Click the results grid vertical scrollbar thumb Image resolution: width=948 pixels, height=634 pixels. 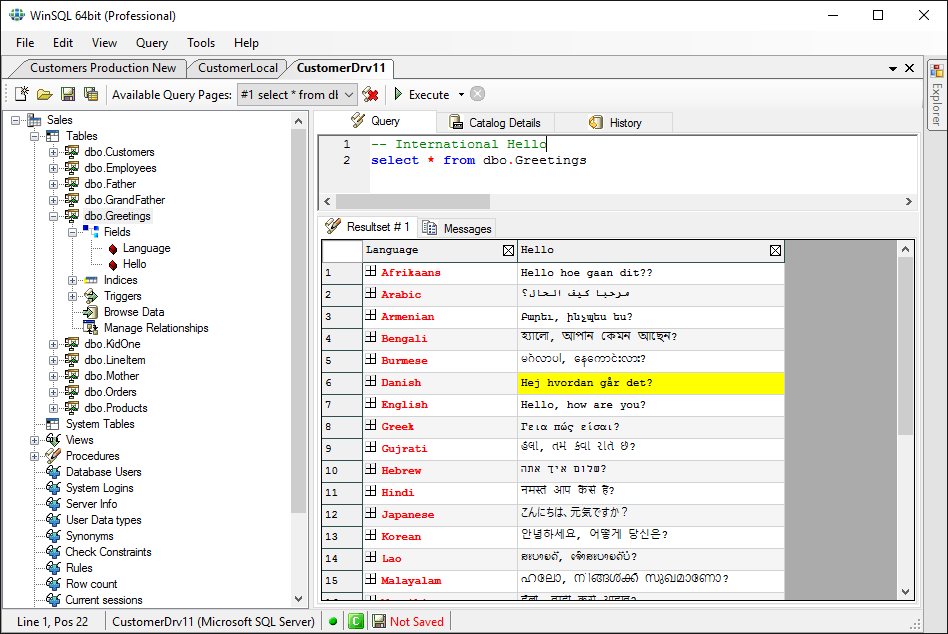pyautogui.click(x=905, y=346)
